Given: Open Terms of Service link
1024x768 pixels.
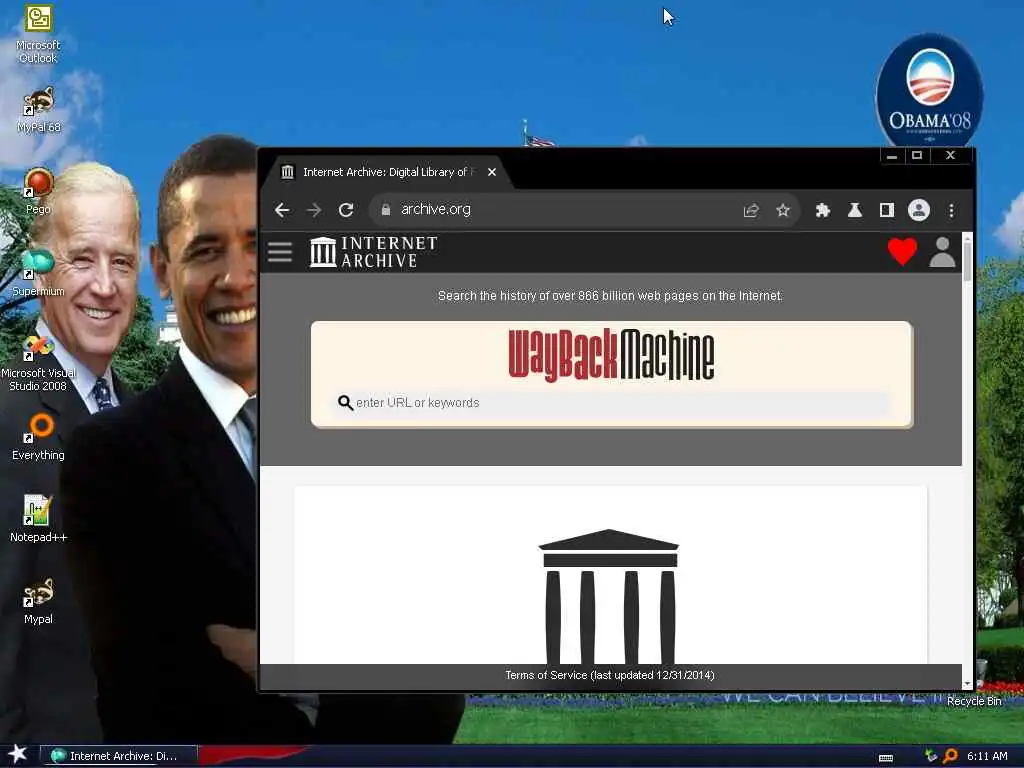Looking at the screenshot, I should [x=609, y=675].
